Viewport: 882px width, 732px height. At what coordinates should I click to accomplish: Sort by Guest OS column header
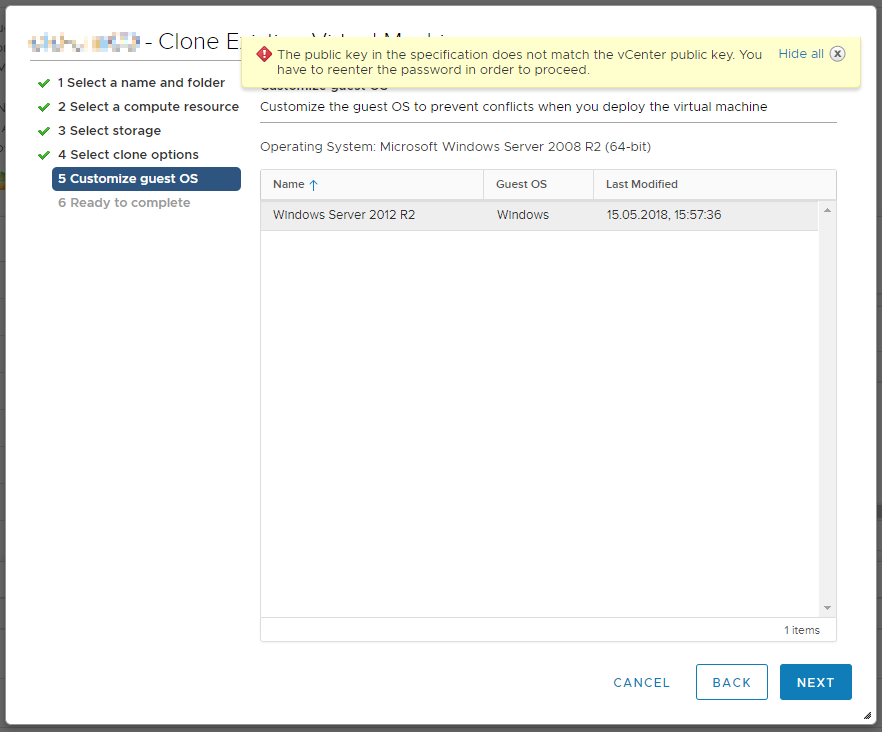[538, 185]
